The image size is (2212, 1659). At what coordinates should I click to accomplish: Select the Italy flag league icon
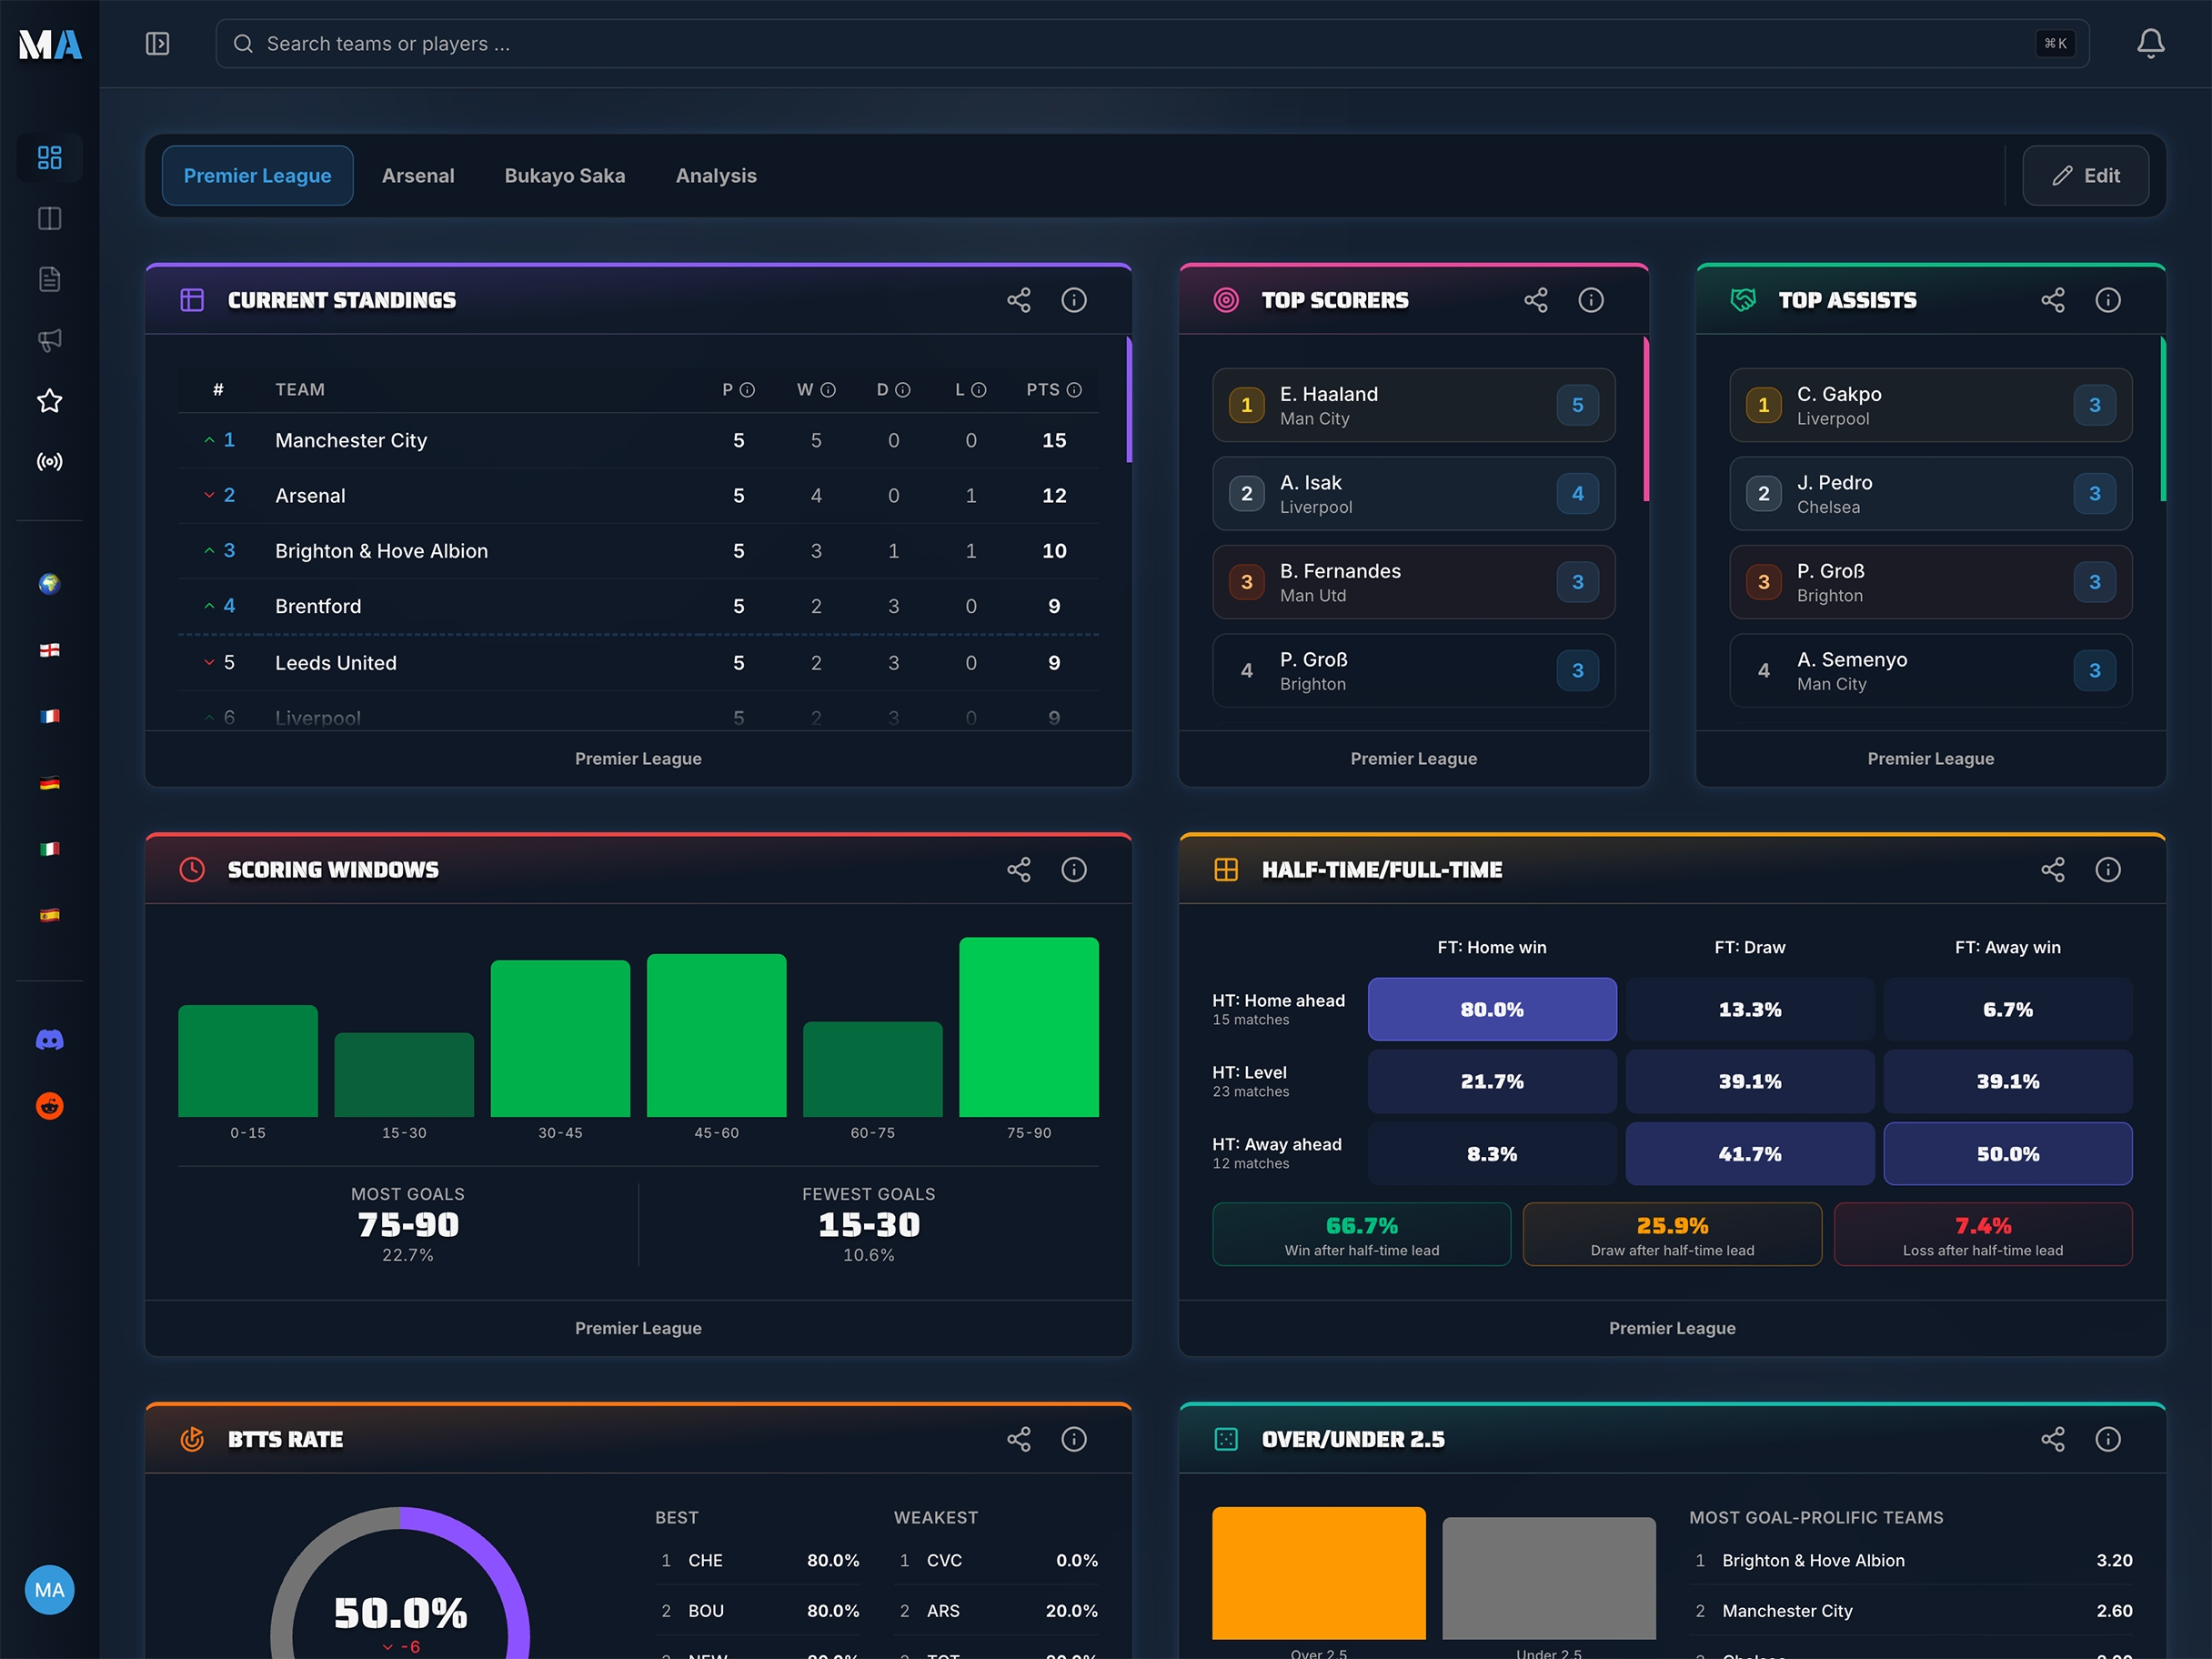point(49,849)
